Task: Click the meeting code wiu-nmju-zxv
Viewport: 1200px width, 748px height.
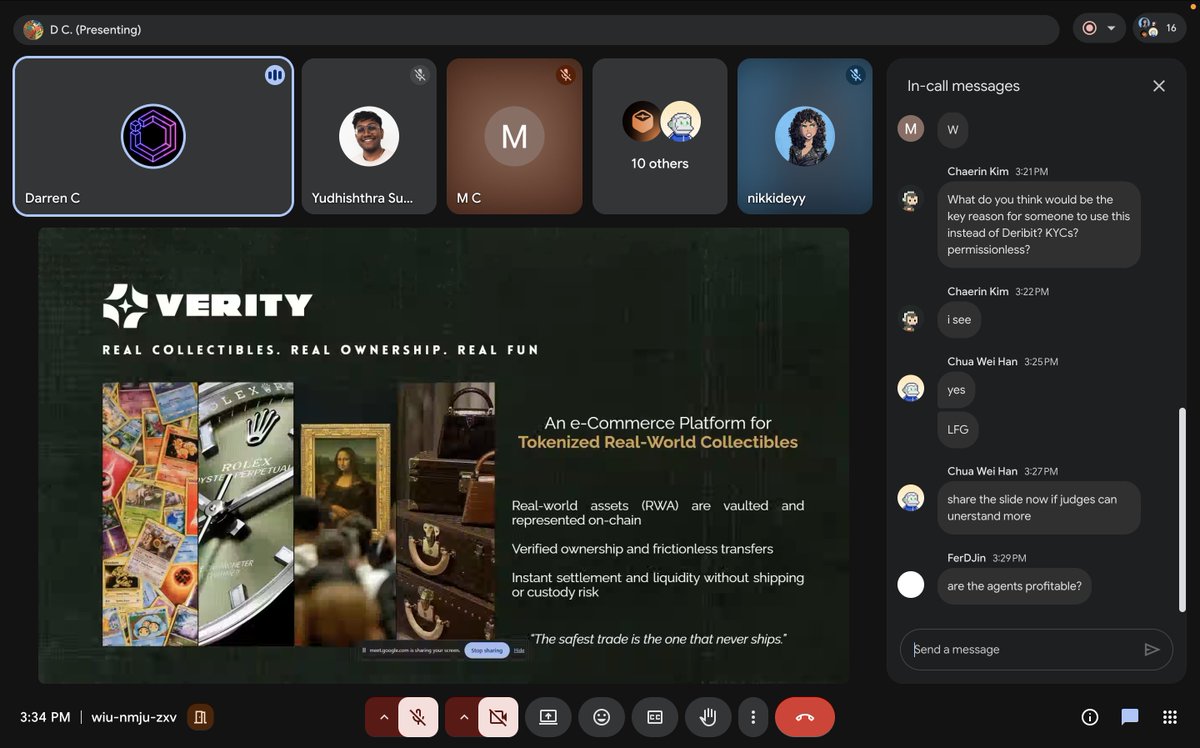Action: [134, 717]
